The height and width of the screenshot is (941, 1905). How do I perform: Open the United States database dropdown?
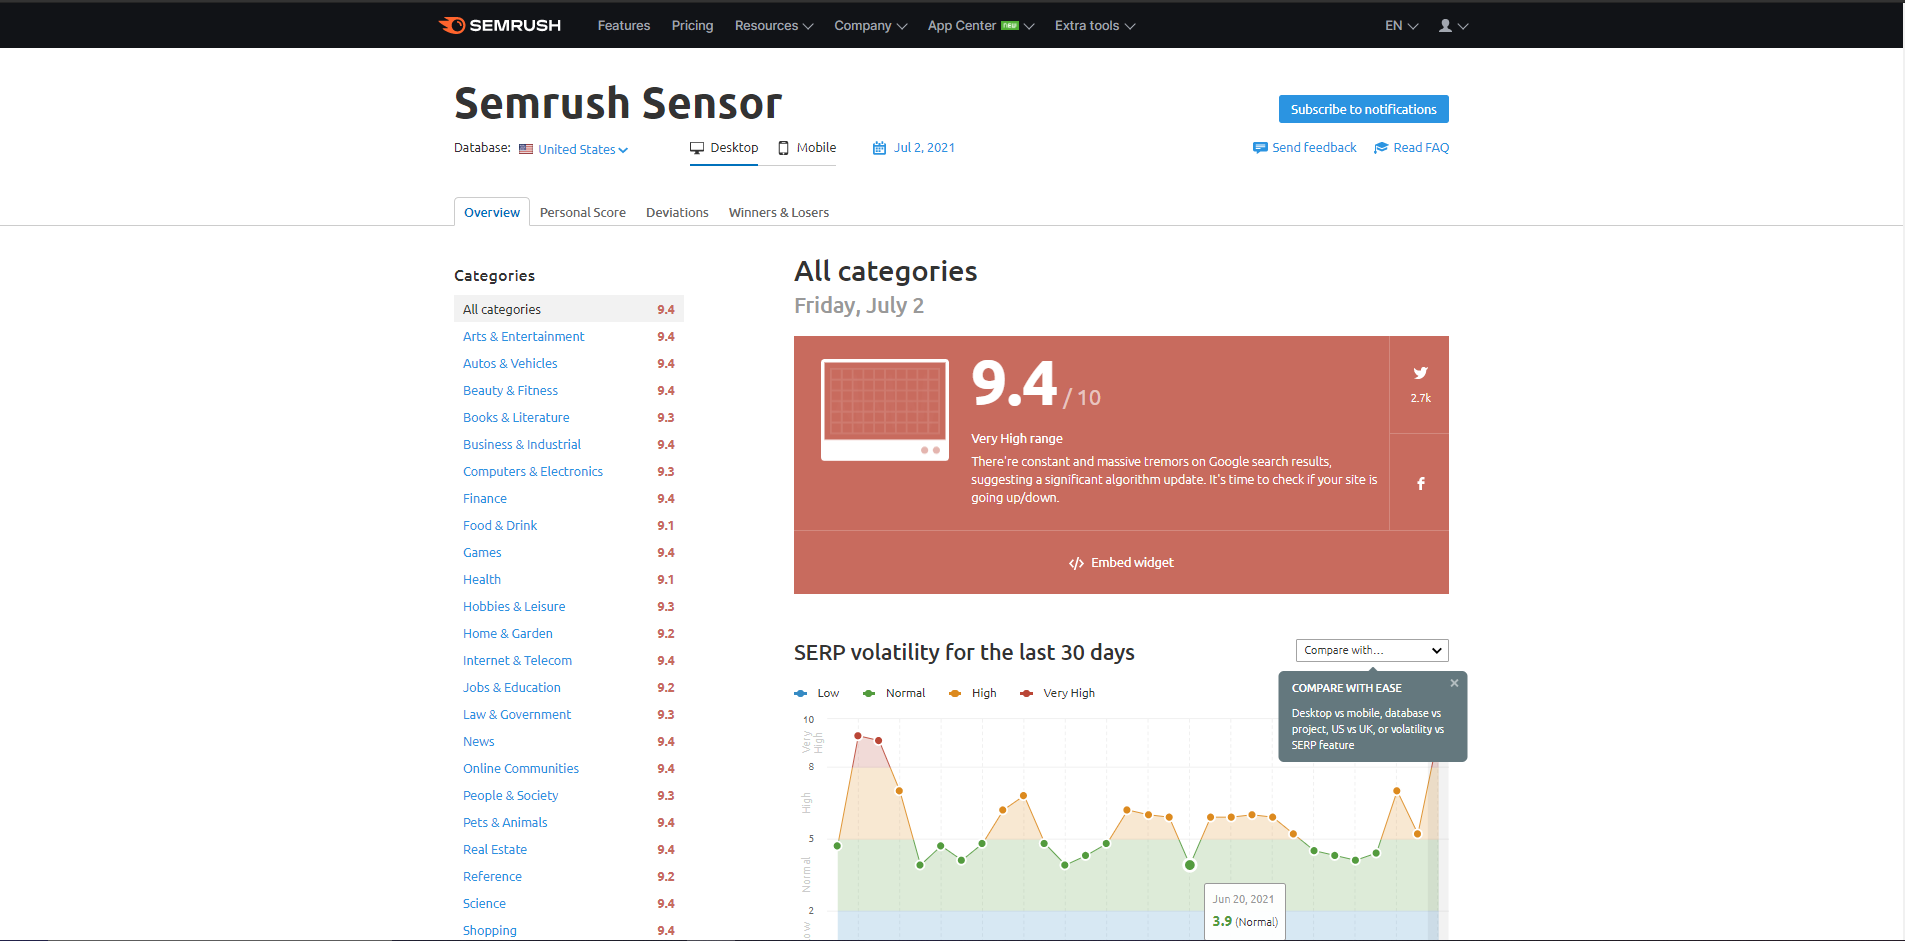pyautogui.click(x=583, y=149)
